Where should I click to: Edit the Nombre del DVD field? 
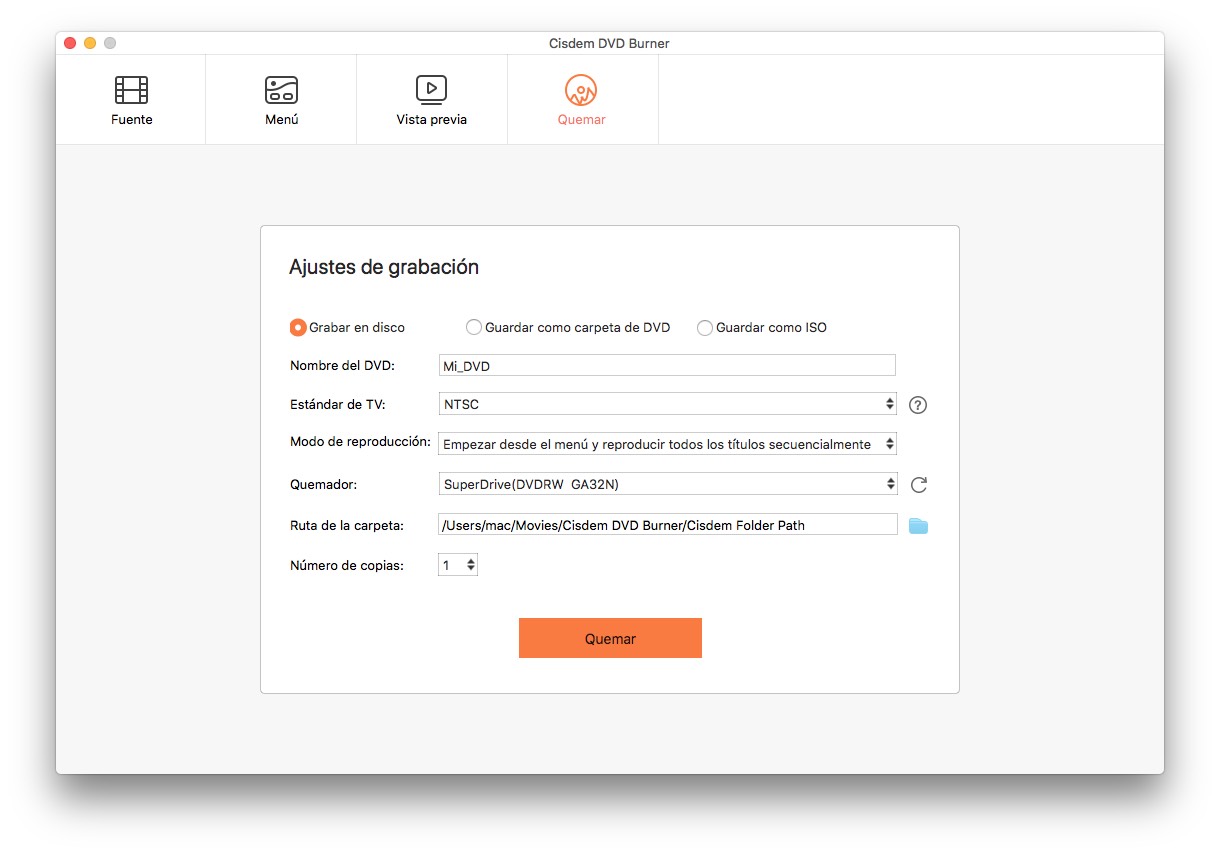(667, 365)
